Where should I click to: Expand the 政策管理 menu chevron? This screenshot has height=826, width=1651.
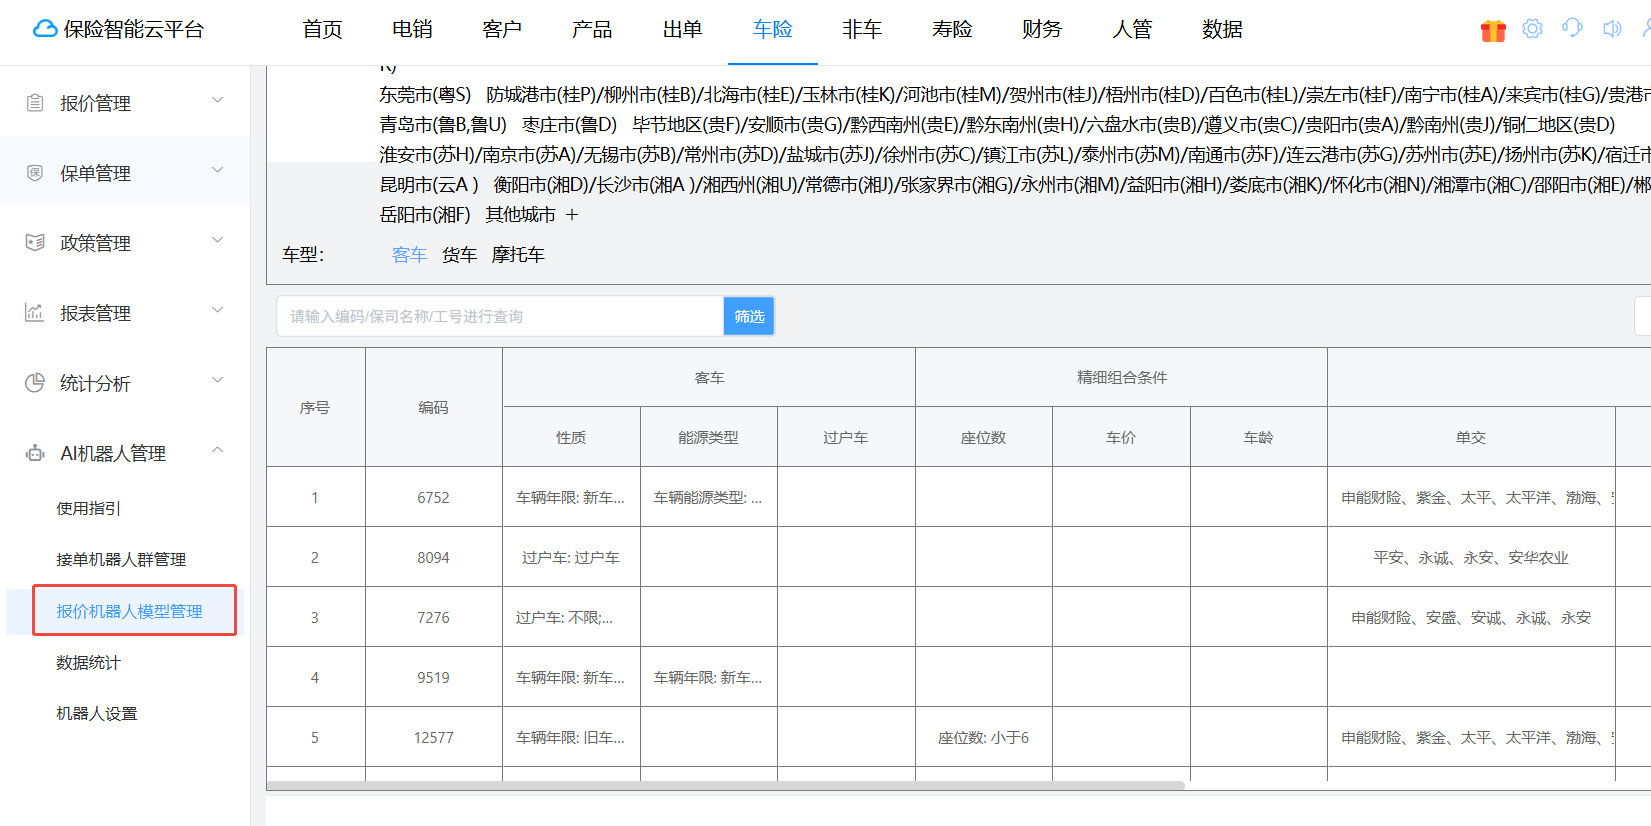(x=218, y=240)
